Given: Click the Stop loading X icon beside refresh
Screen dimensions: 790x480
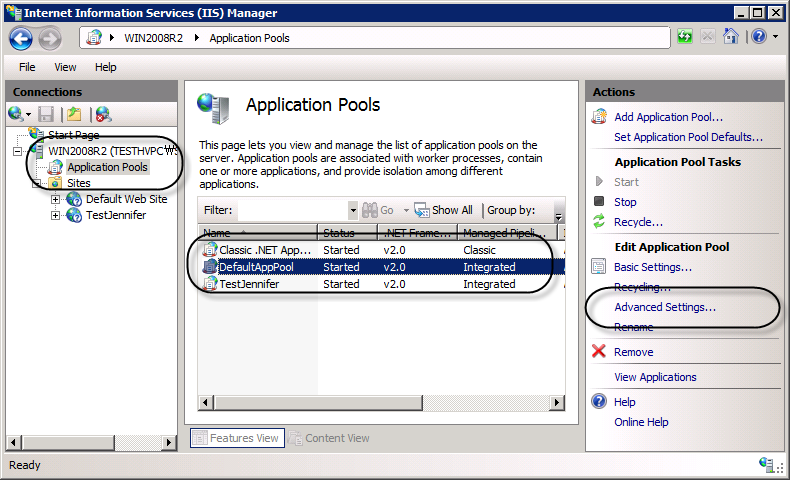Looking at the screenshot, I should 707,37.
